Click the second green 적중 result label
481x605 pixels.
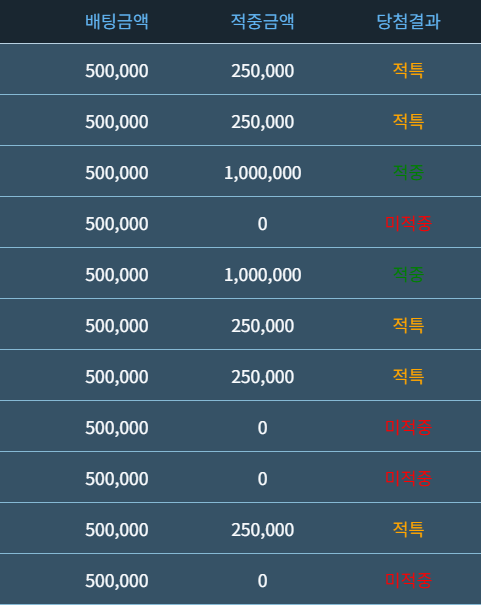click(408, 274)
